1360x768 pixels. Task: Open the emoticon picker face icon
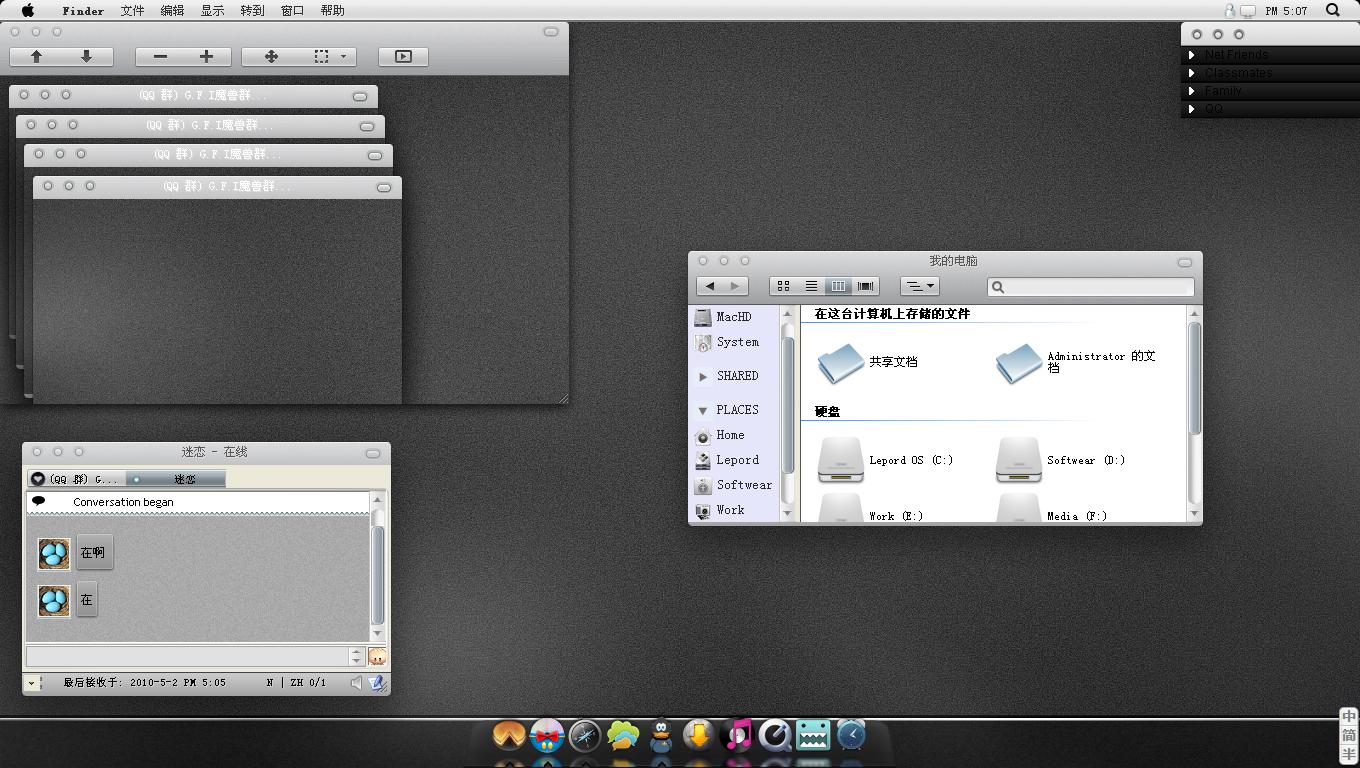[377, 656]
